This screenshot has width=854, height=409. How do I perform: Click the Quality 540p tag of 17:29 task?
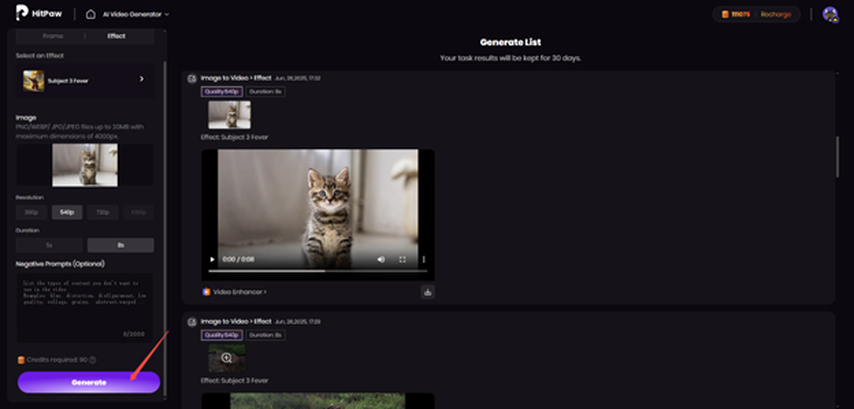[x=222, y=335]
